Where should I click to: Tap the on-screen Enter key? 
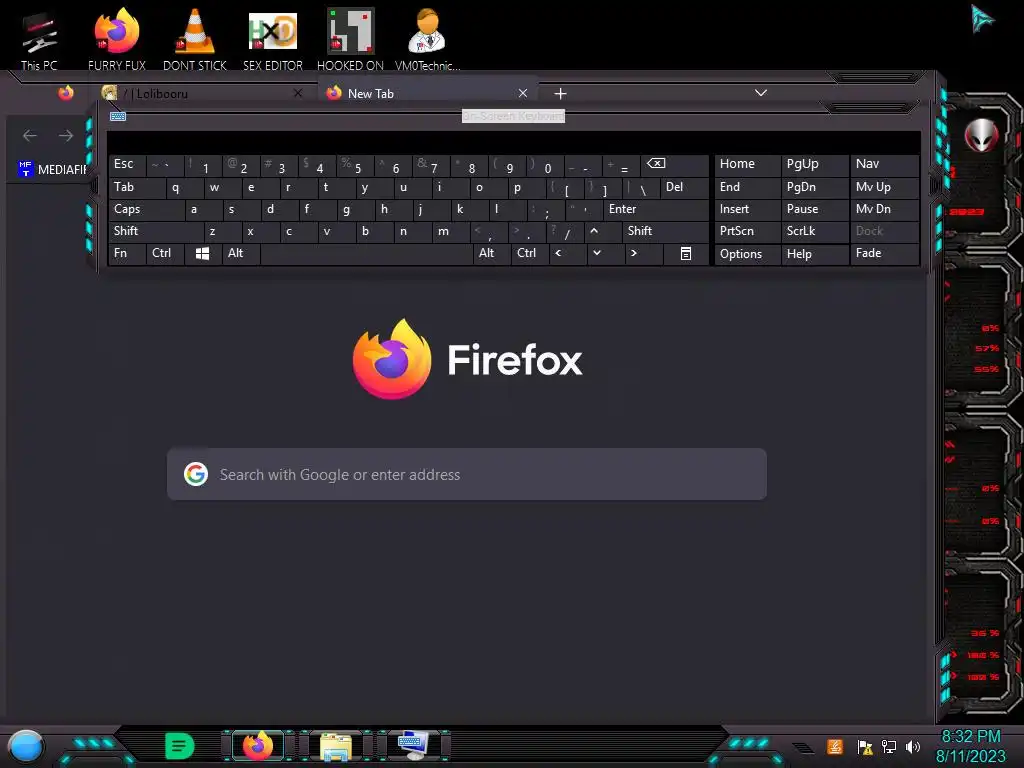[x=656, y=209]
